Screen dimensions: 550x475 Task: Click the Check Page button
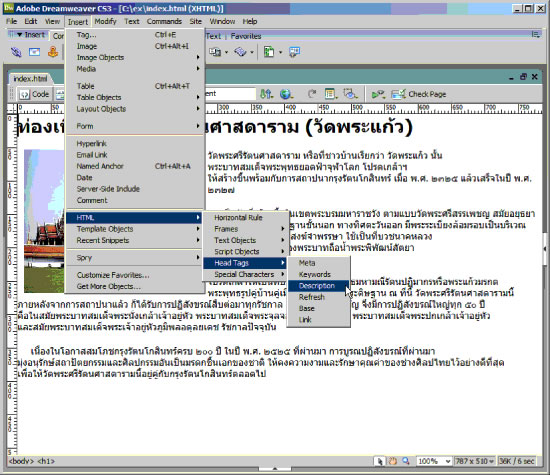click(419, 94)
